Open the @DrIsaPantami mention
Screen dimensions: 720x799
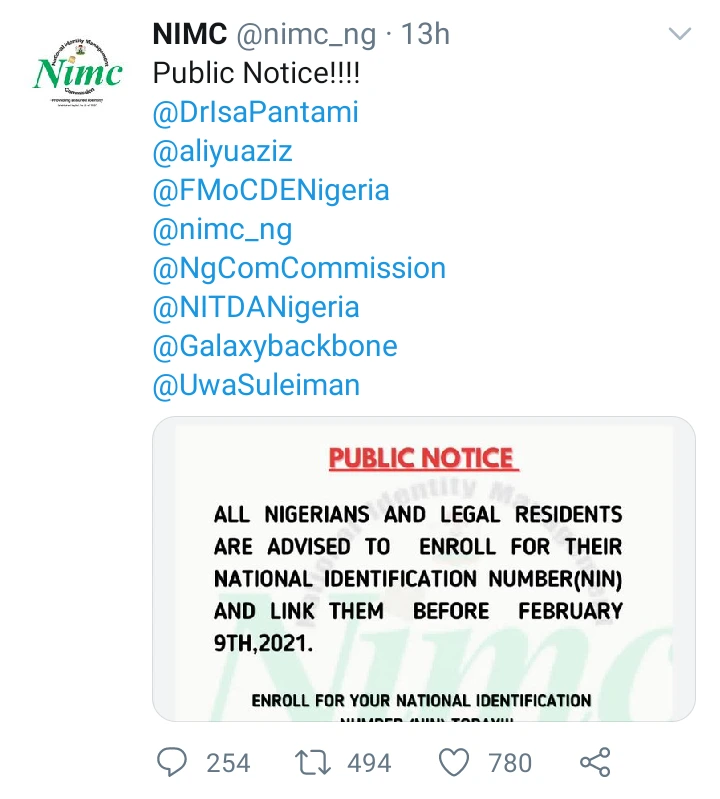255,112
